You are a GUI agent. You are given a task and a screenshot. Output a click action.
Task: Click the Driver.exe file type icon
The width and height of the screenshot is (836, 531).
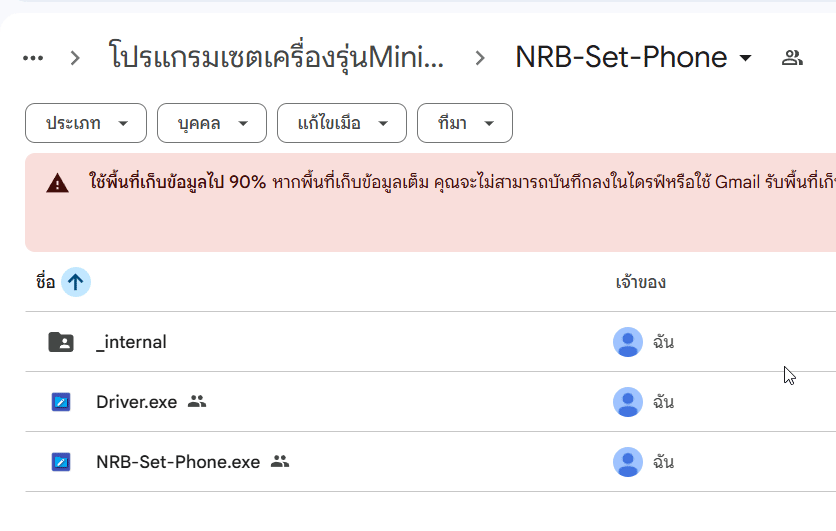61,402
